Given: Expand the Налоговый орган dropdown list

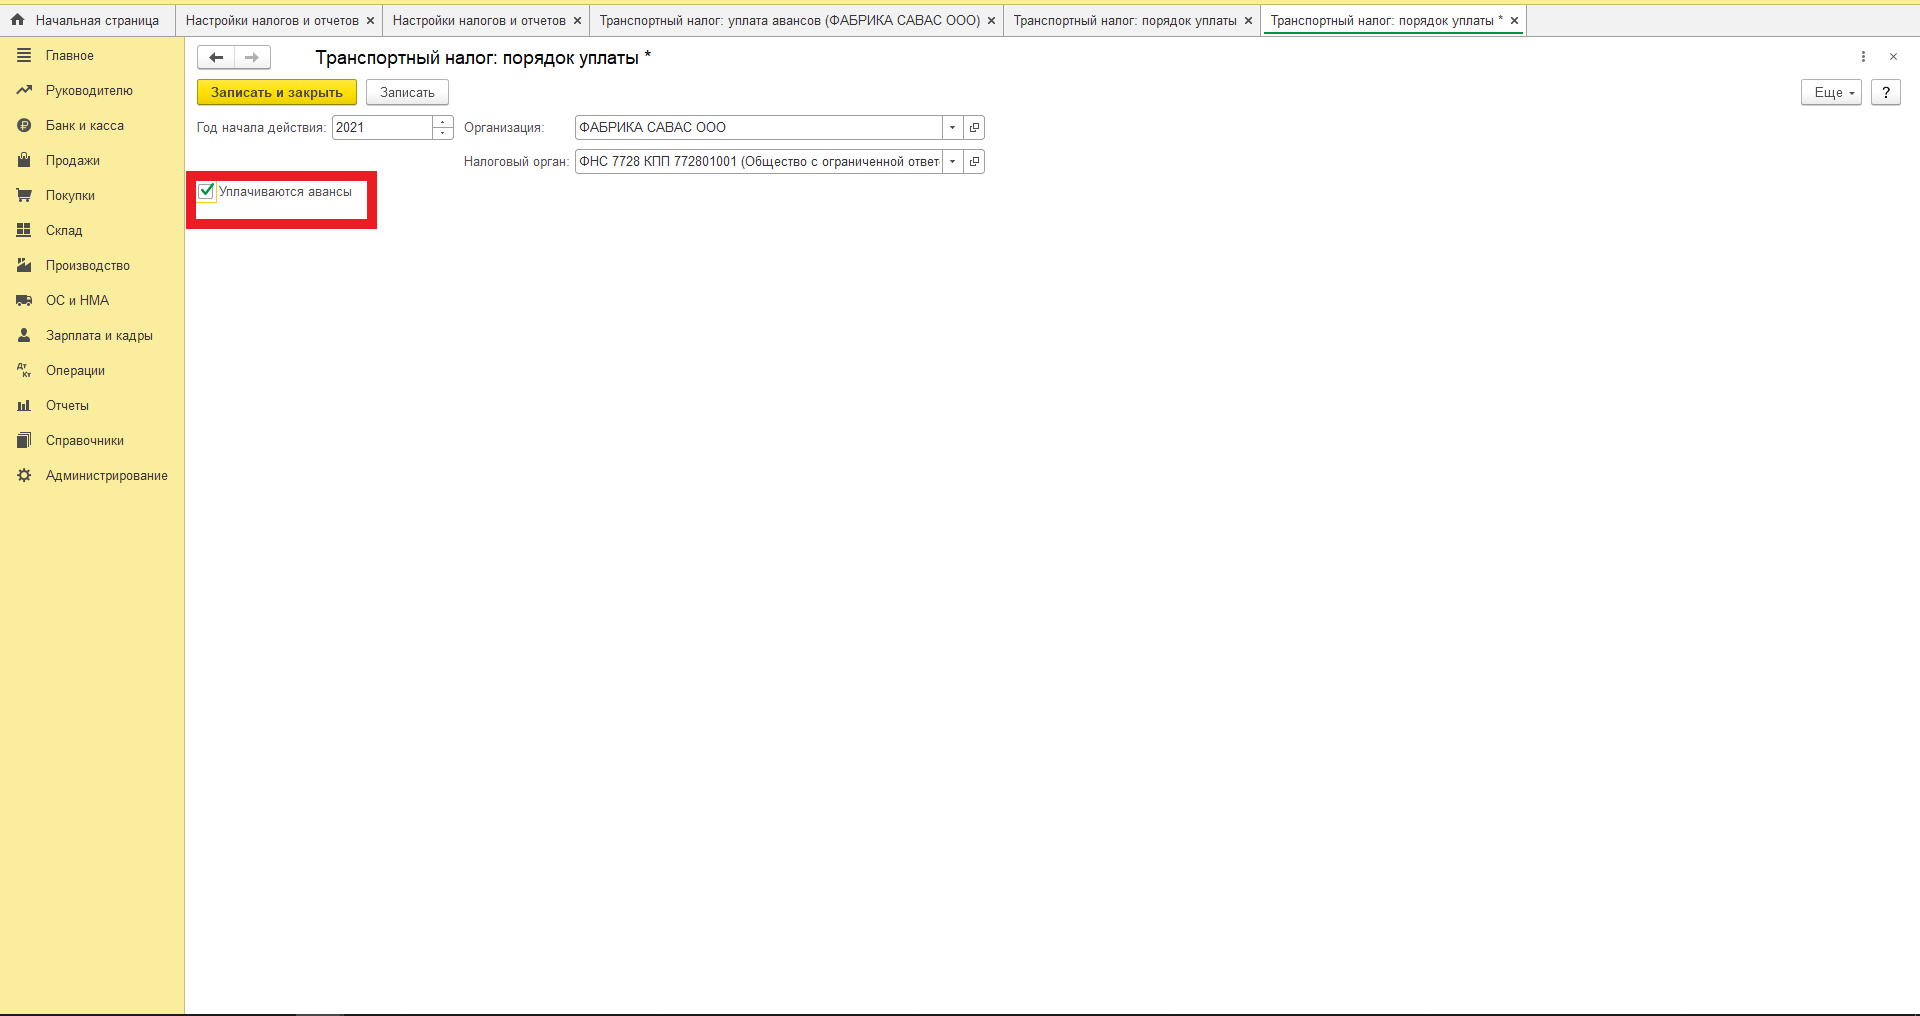Looking at the screenshot, I should (953, 162).
